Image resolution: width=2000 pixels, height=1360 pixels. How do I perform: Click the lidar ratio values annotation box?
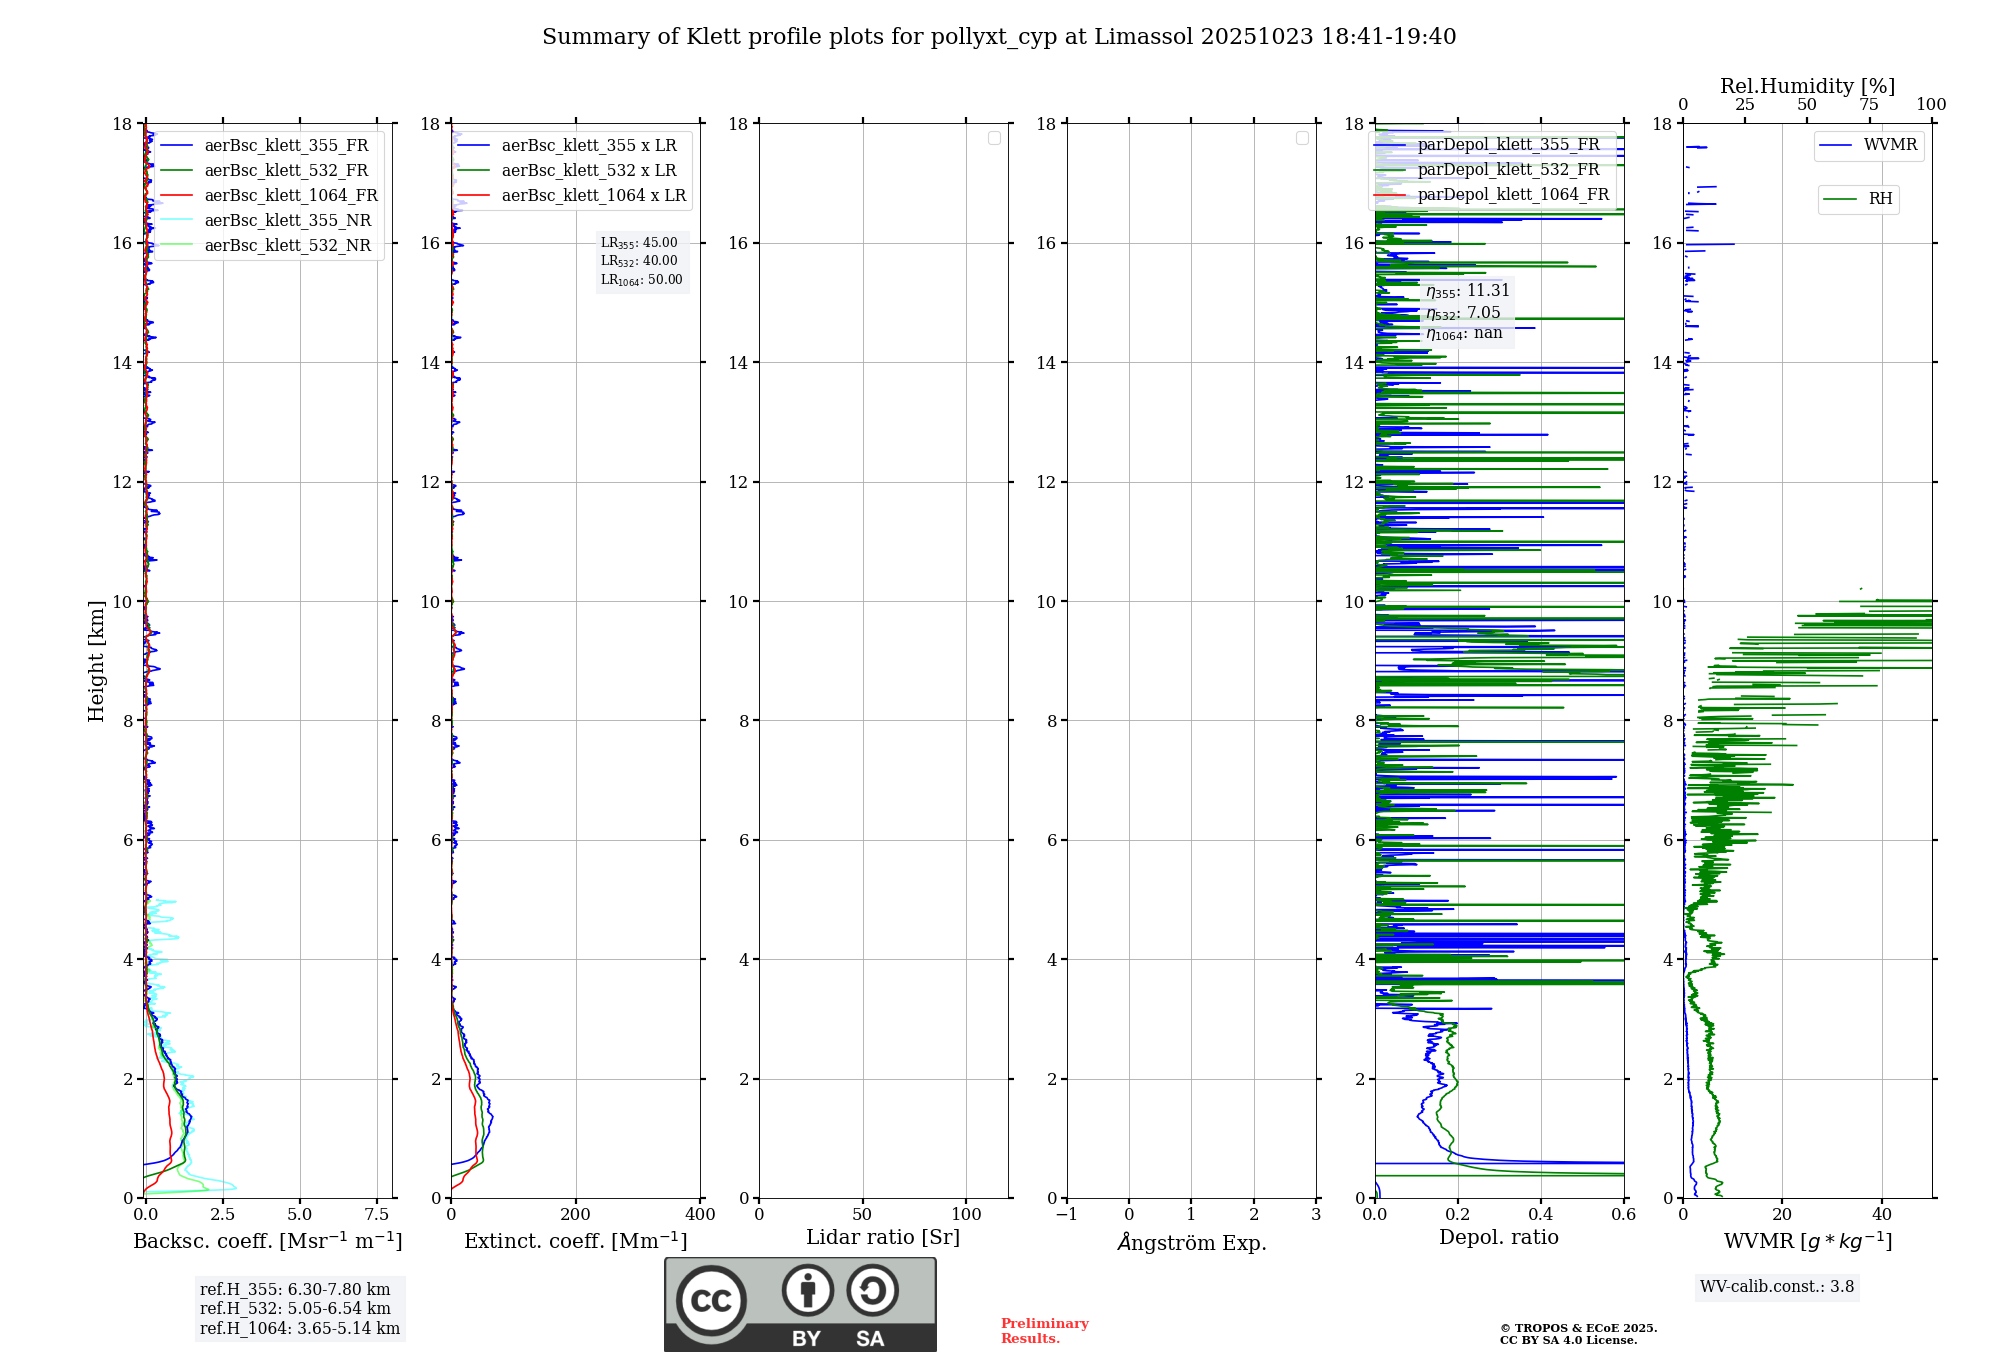641,261
